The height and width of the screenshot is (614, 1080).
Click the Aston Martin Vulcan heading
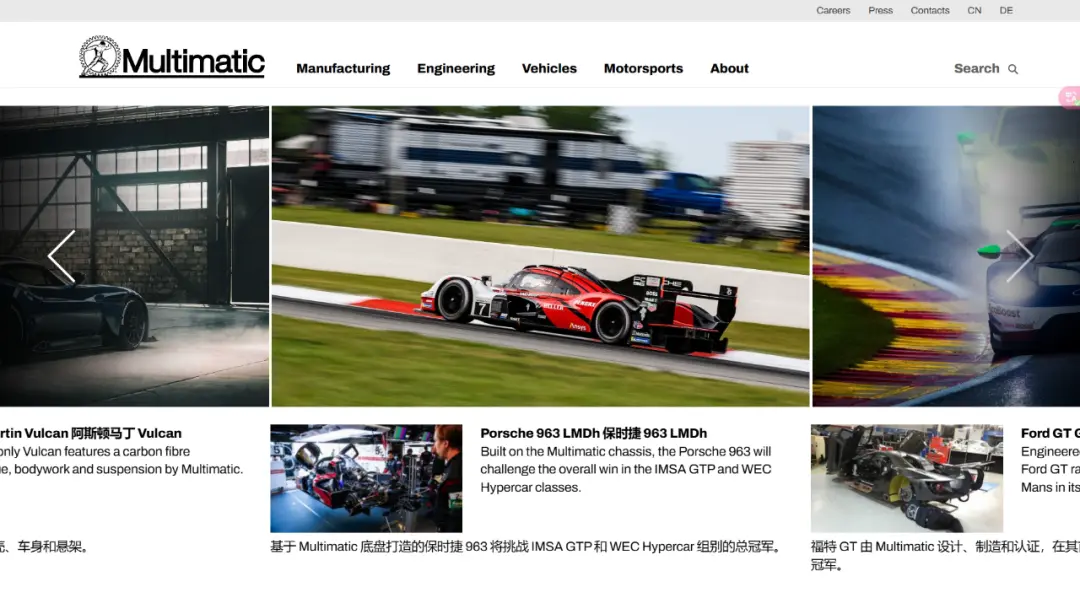coord(91,433)
